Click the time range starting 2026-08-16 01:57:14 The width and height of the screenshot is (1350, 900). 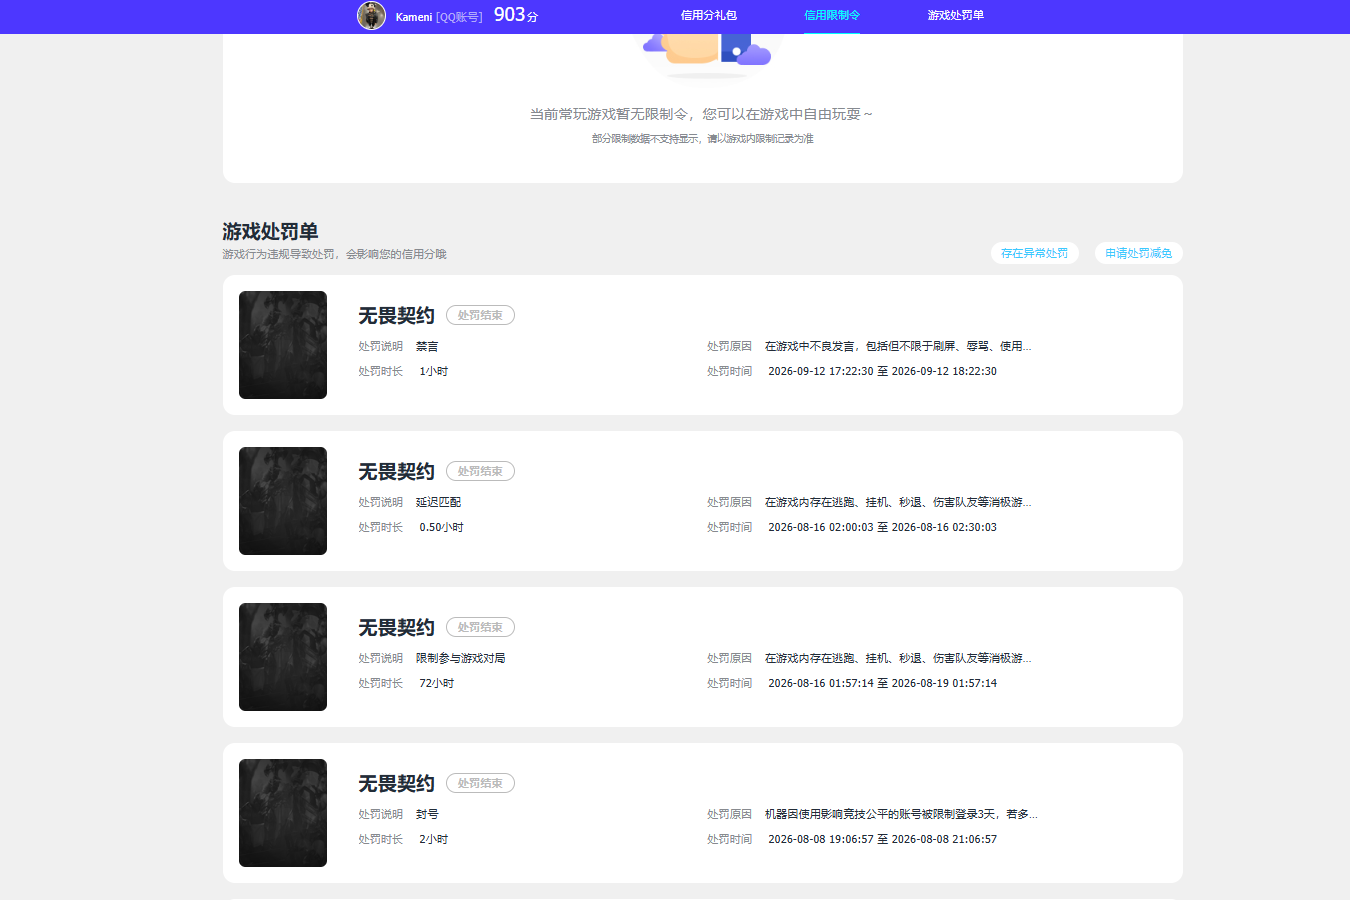(882, 683)
